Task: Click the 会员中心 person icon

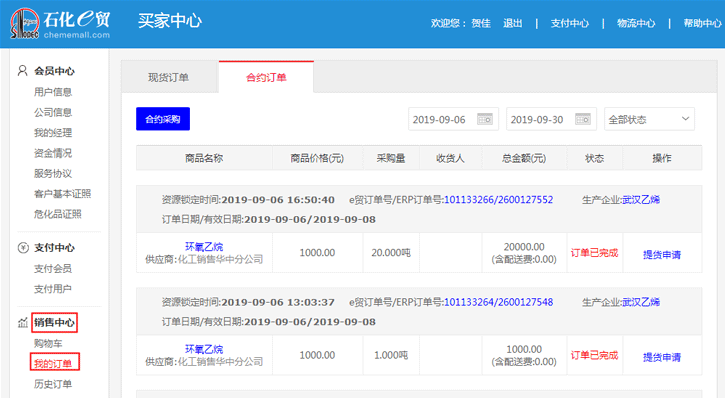Action: (23, 71)
